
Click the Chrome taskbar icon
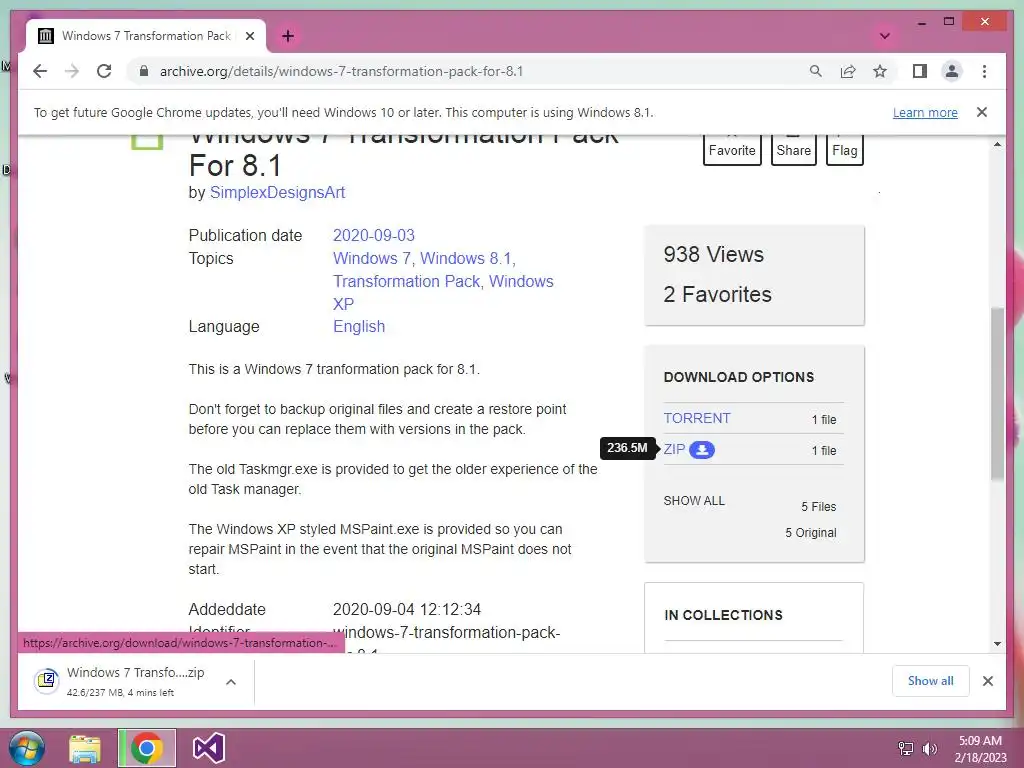147,748
